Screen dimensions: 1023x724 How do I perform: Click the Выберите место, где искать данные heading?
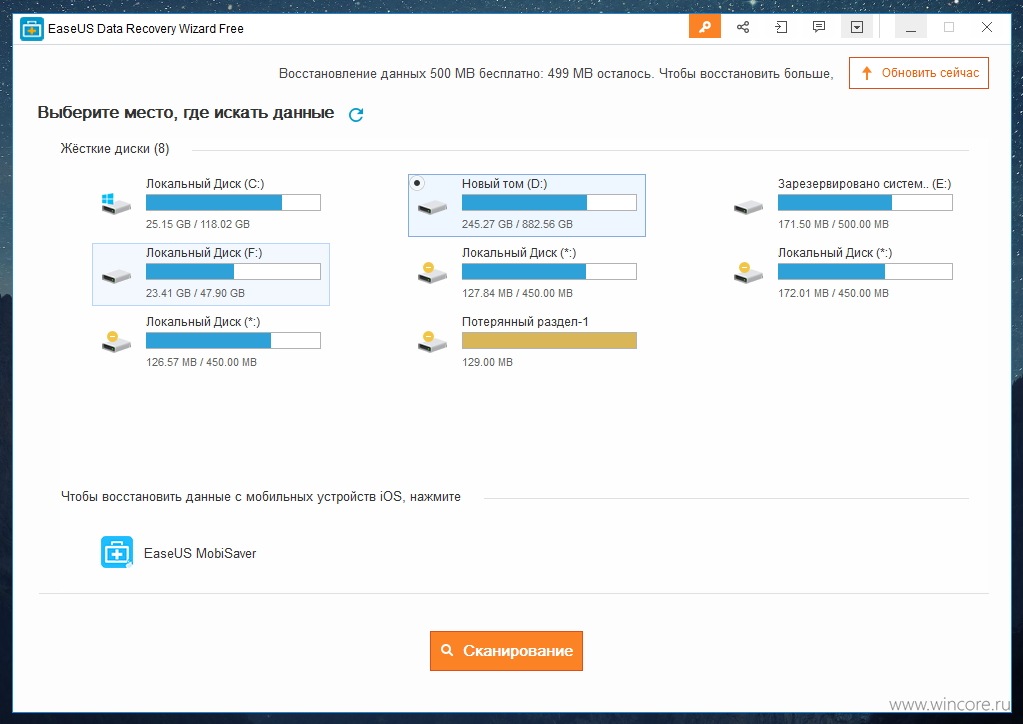(x=185, y=113)
